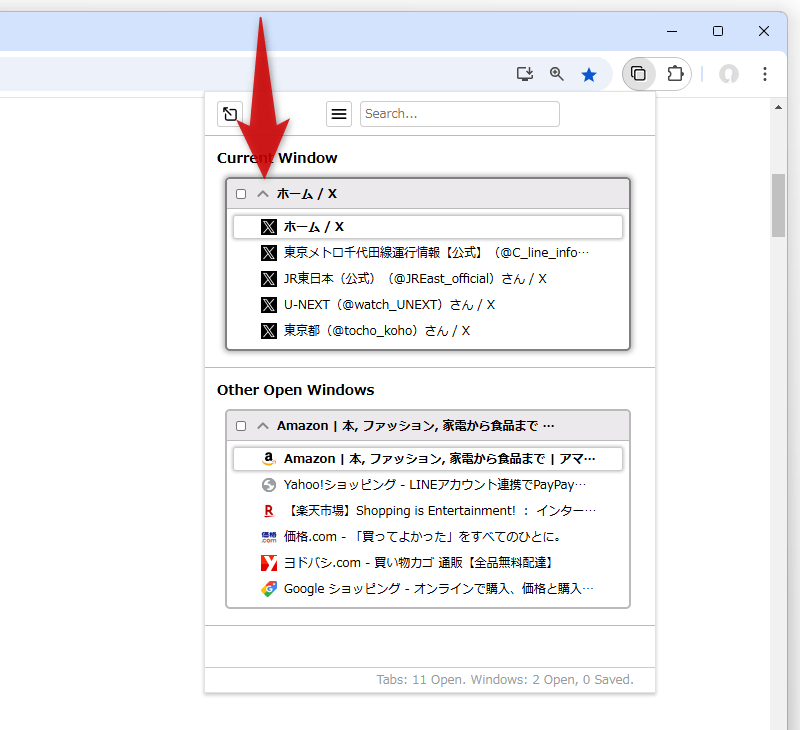The image size is (800, 730).
Task: Click the Google Shopping tag favicon
Action: coord(269,589)
